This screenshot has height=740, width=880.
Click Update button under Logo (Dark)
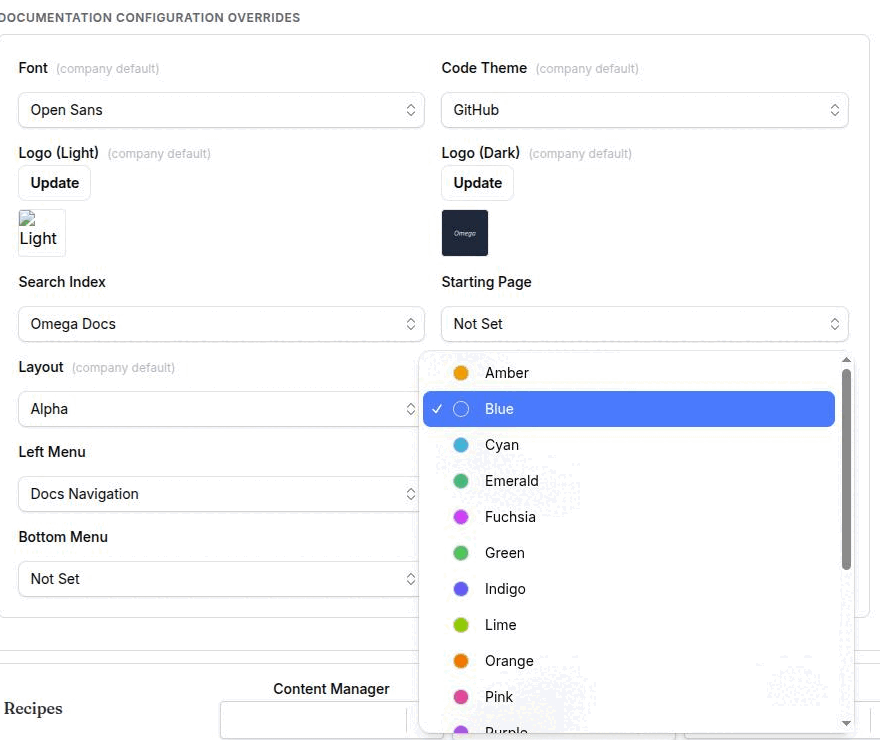tap(478, 183)
